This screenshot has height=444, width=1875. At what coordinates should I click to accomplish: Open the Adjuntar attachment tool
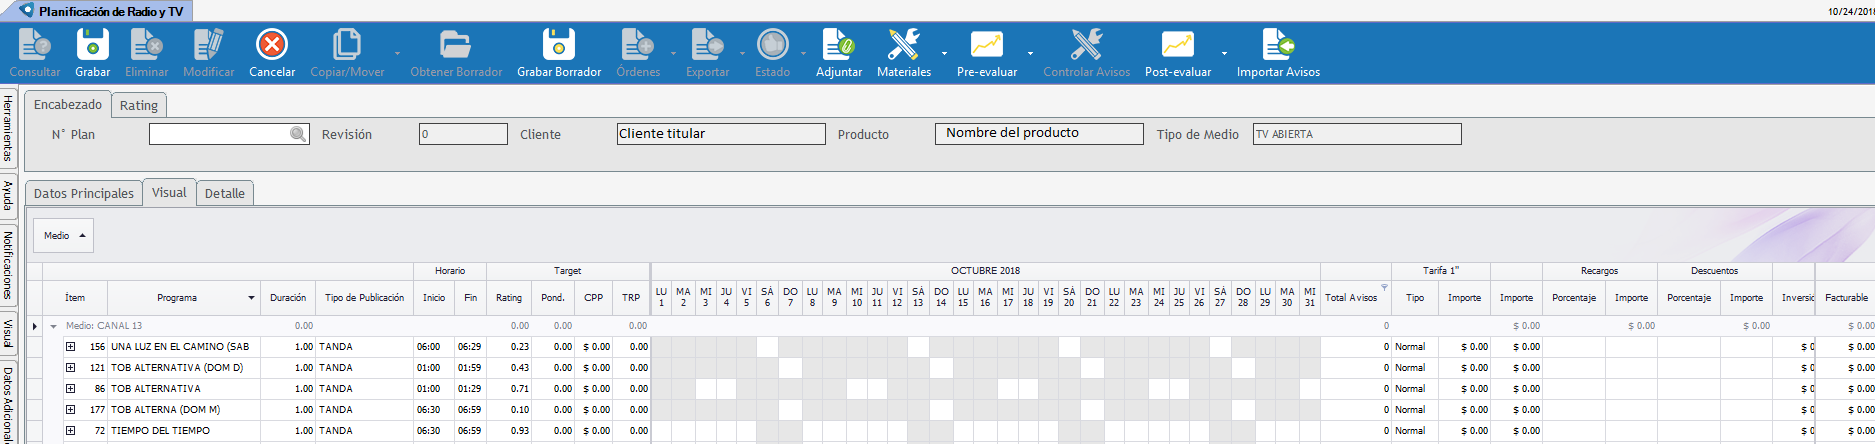click(x=838, y=45)
